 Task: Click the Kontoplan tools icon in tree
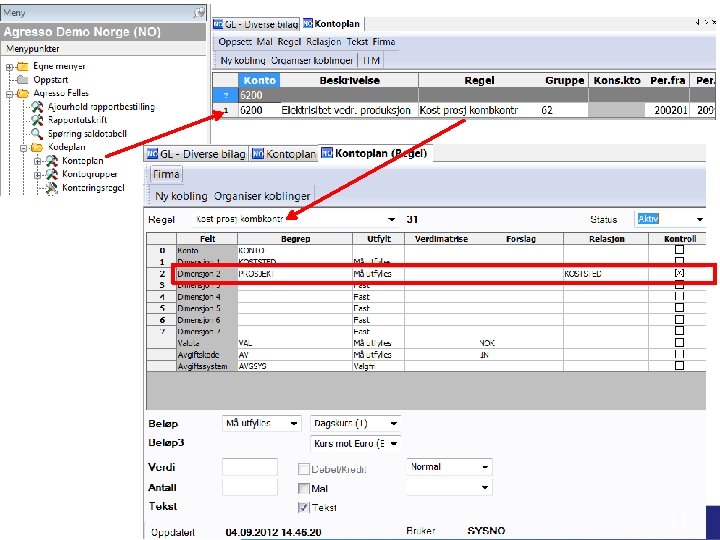[52, 161]
